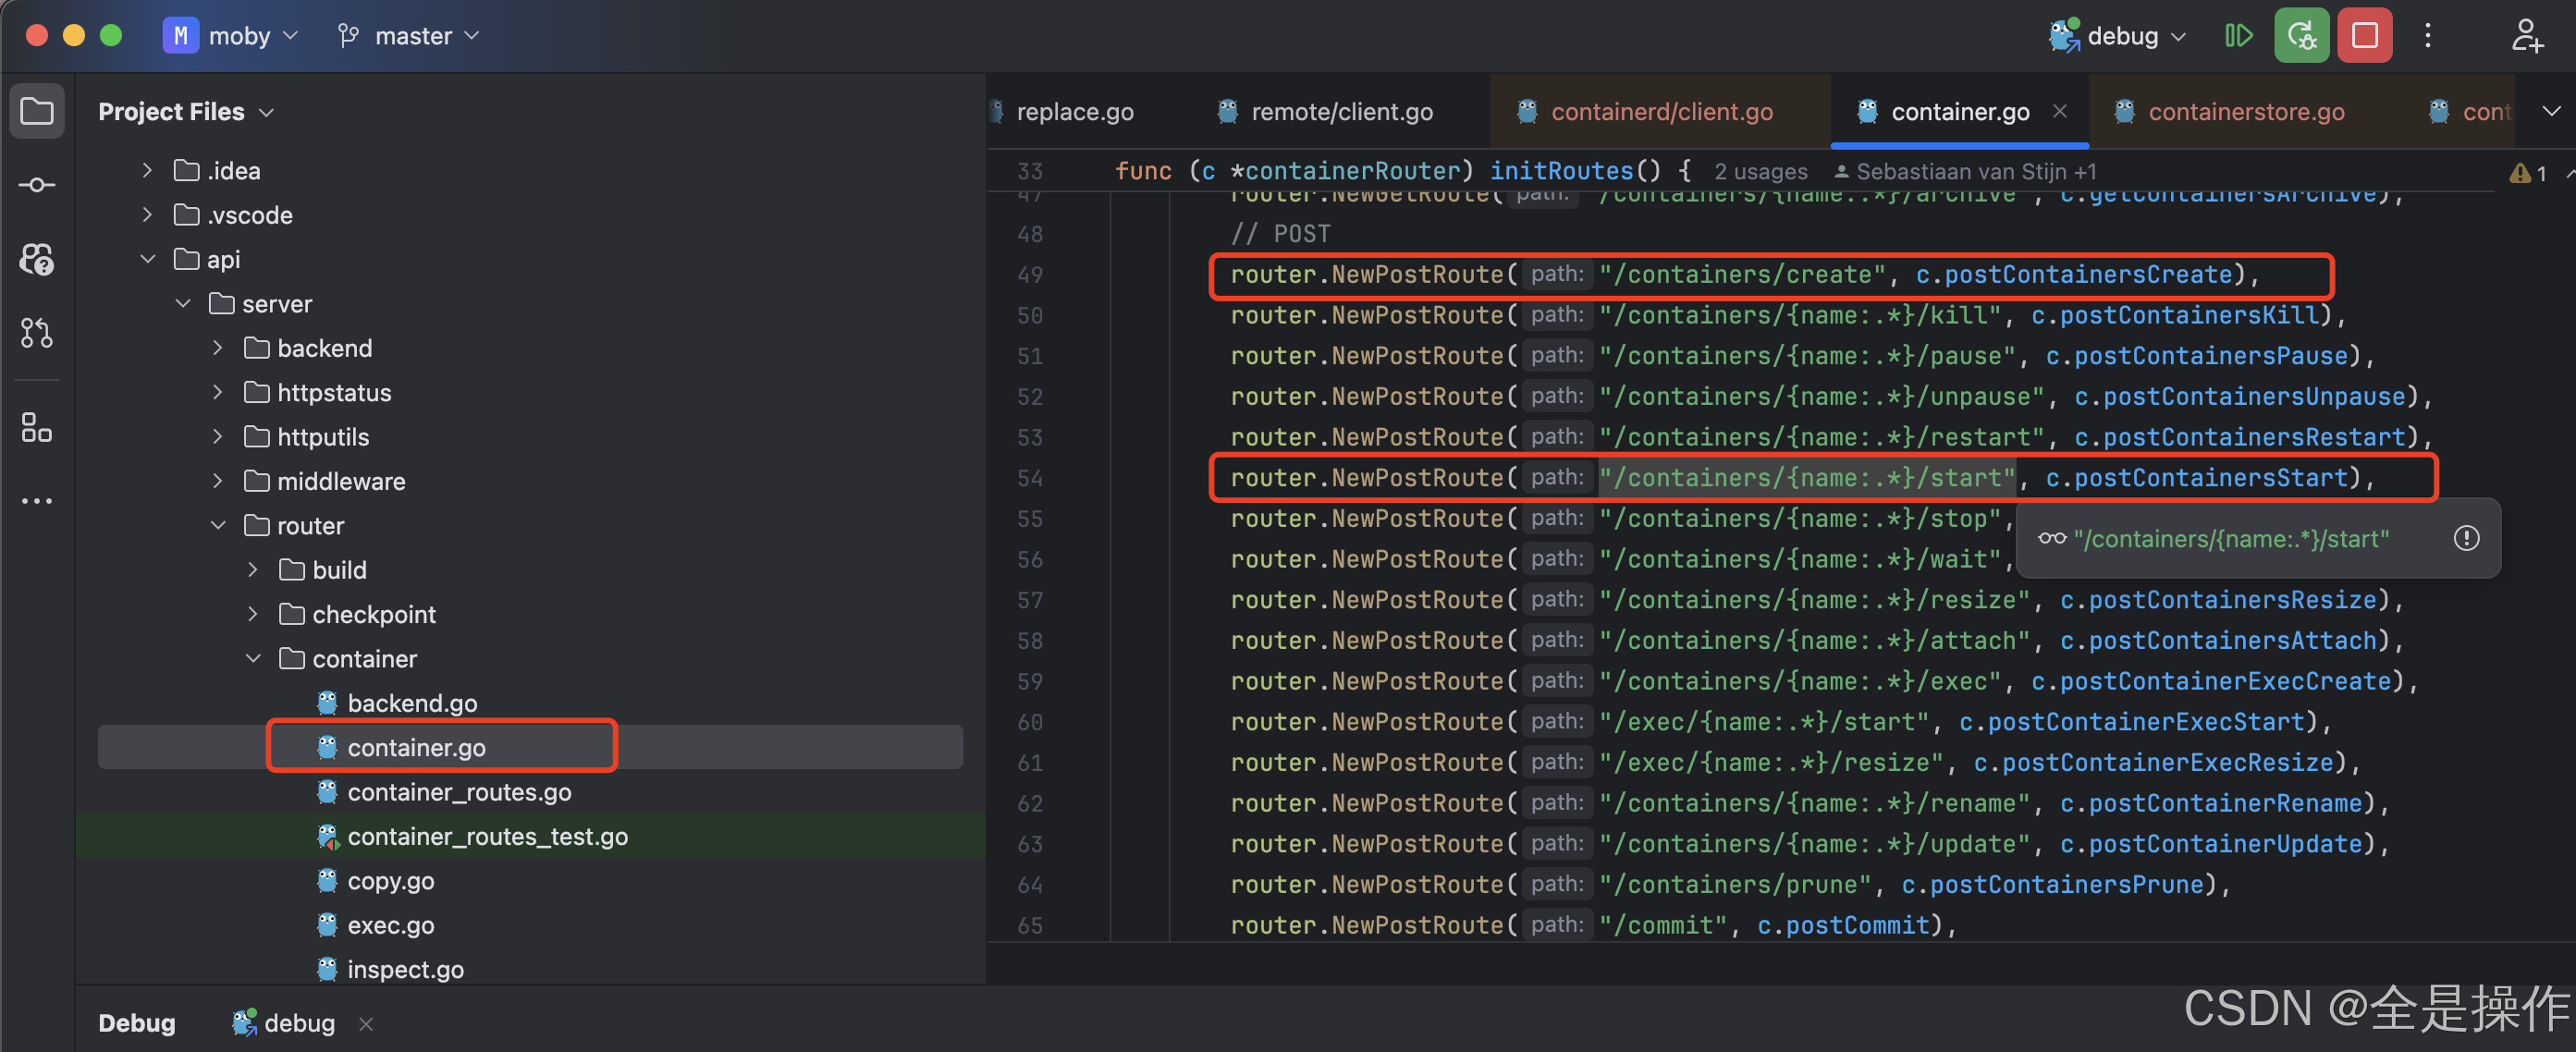The width and height of the screenshot is (2576, 1052).
Task: Click the green Rerun debug icon
Action: (2302, 36)
